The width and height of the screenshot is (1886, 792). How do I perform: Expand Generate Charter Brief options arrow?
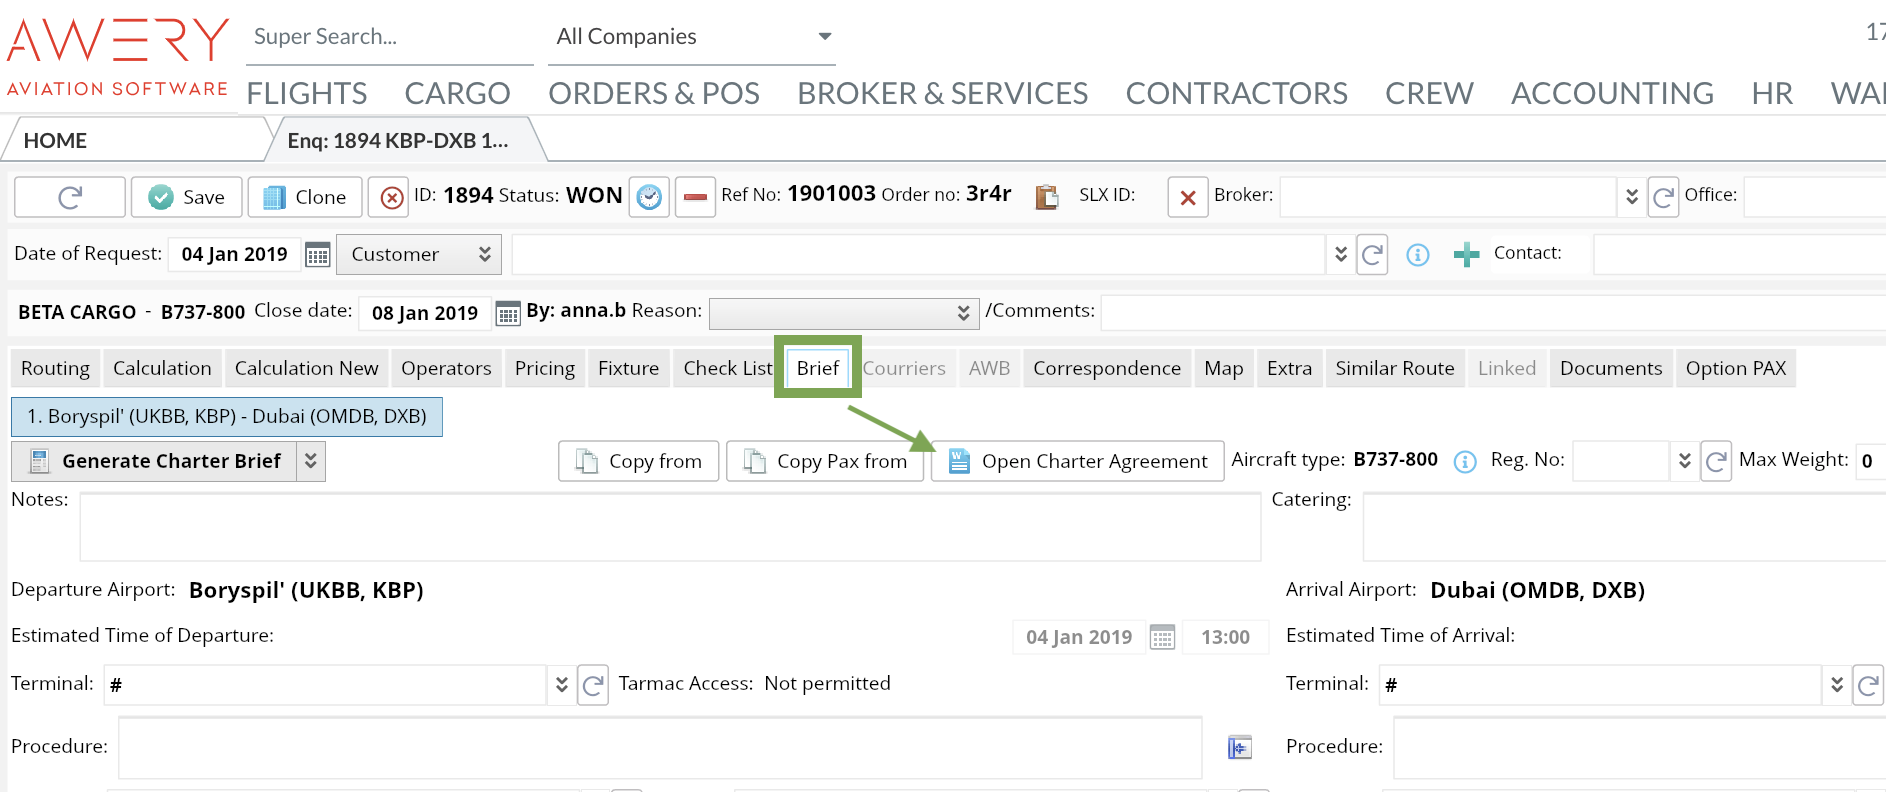(x=311, y=461)
